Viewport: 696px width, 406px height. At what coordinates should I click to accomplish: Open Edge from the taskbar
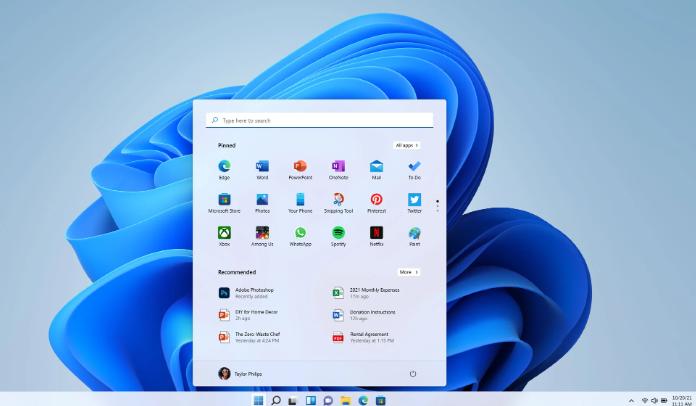pos(363,400)
